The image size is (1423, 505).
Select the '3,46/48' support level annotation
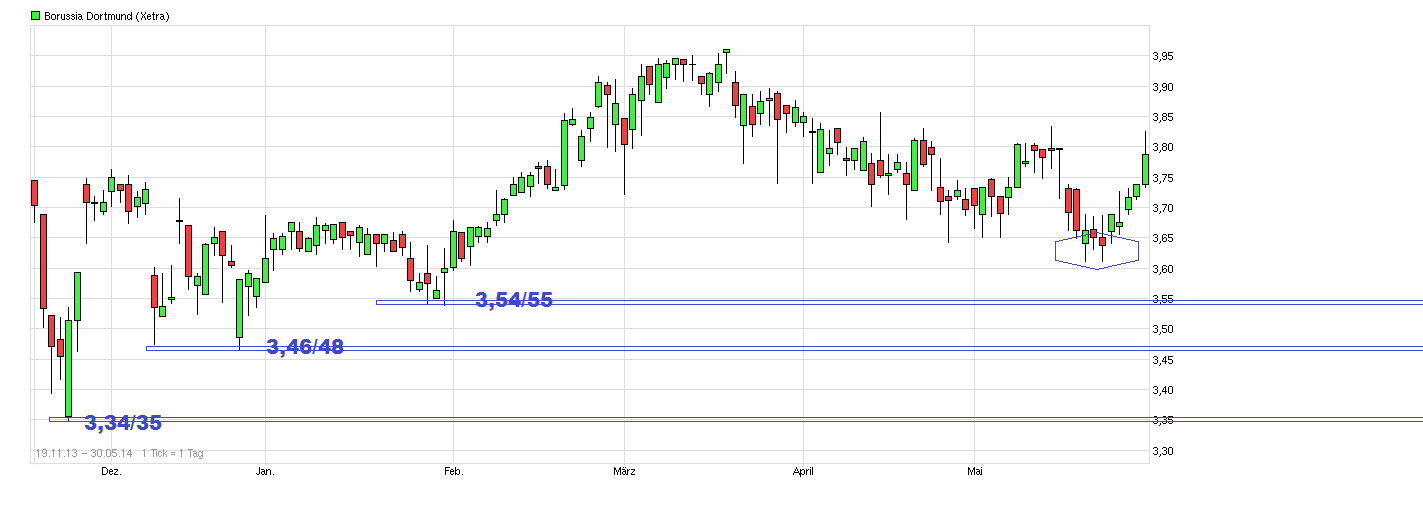point(304,347)
